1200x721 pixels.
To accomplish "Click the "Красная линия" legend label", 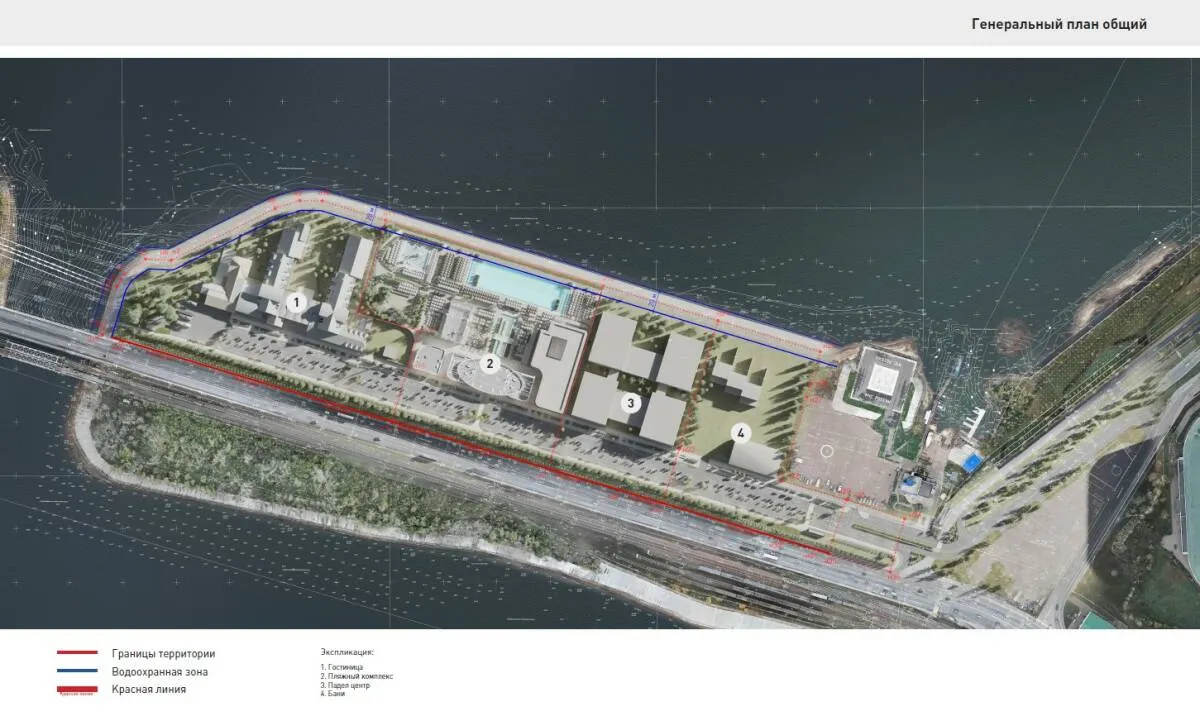I will tap(148, 689).
